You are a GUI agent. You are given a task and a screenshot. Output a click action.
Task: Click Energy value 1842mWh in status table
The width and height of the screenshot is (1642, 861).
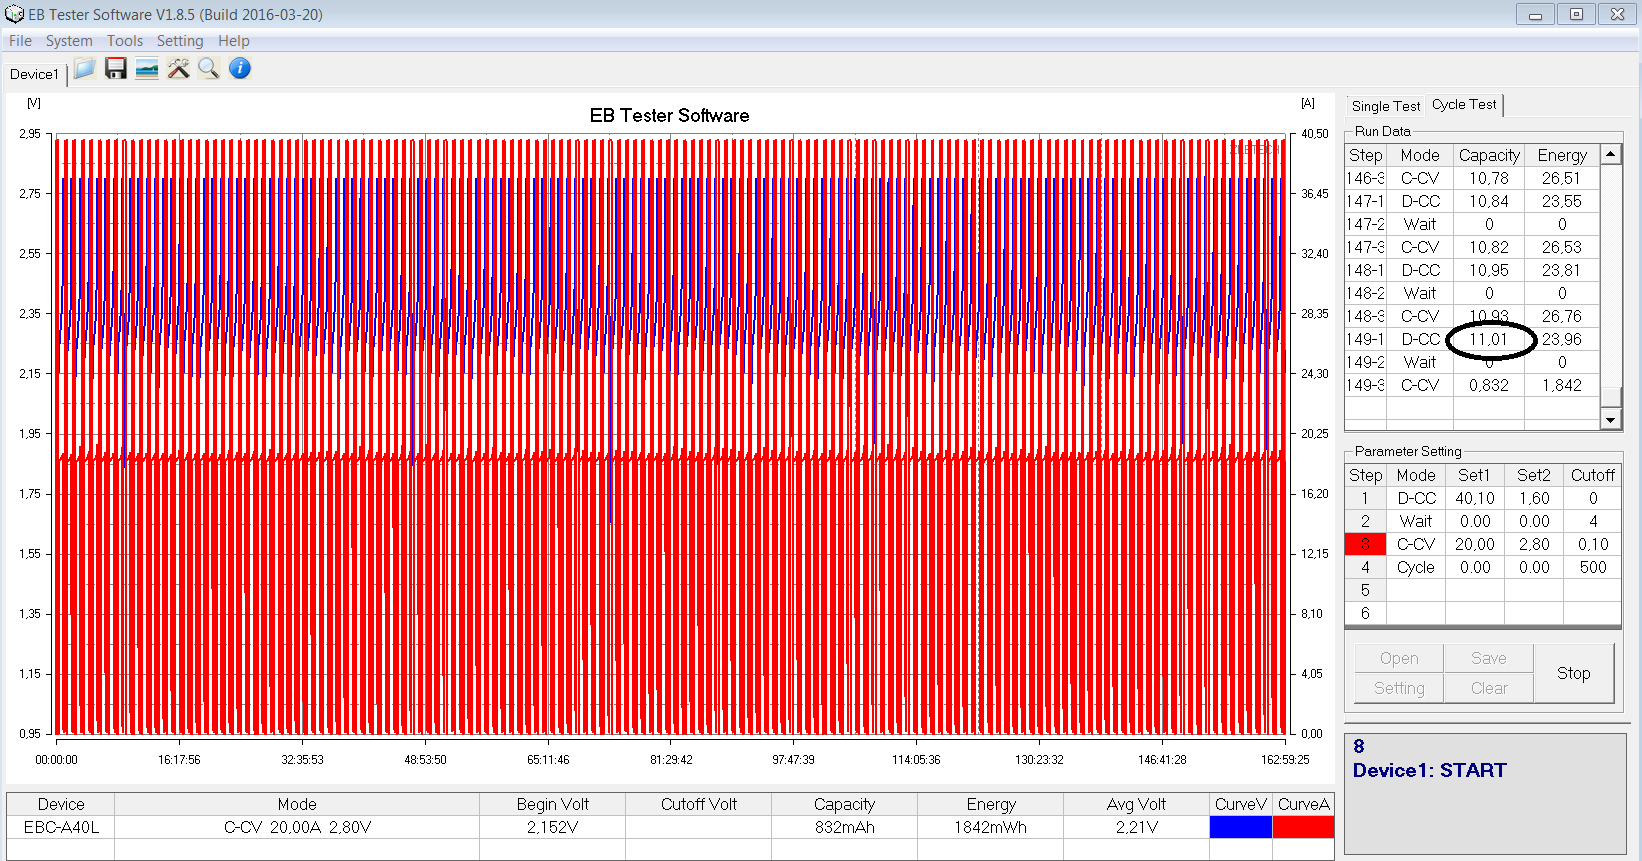pos(991,827)
